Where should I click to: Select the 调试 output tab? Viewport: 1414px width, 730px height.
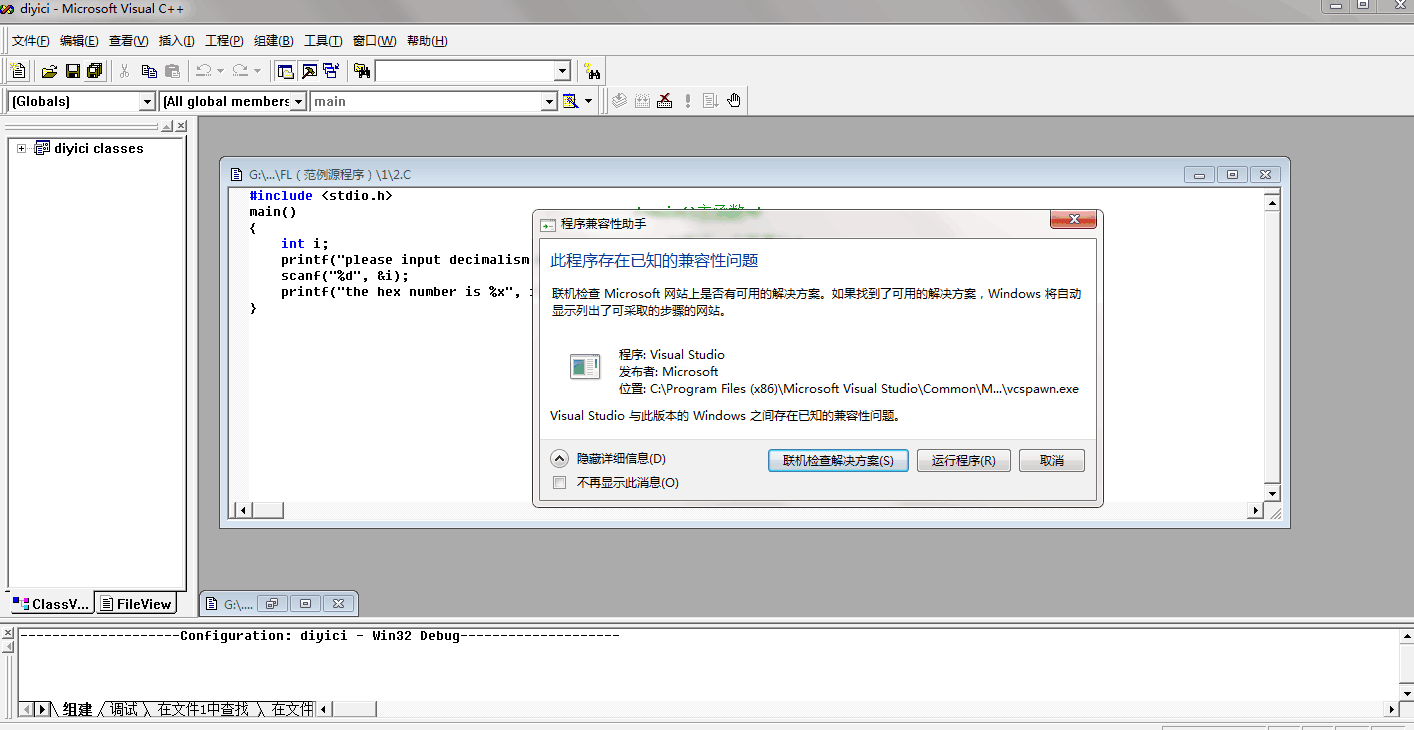[124, 709]
